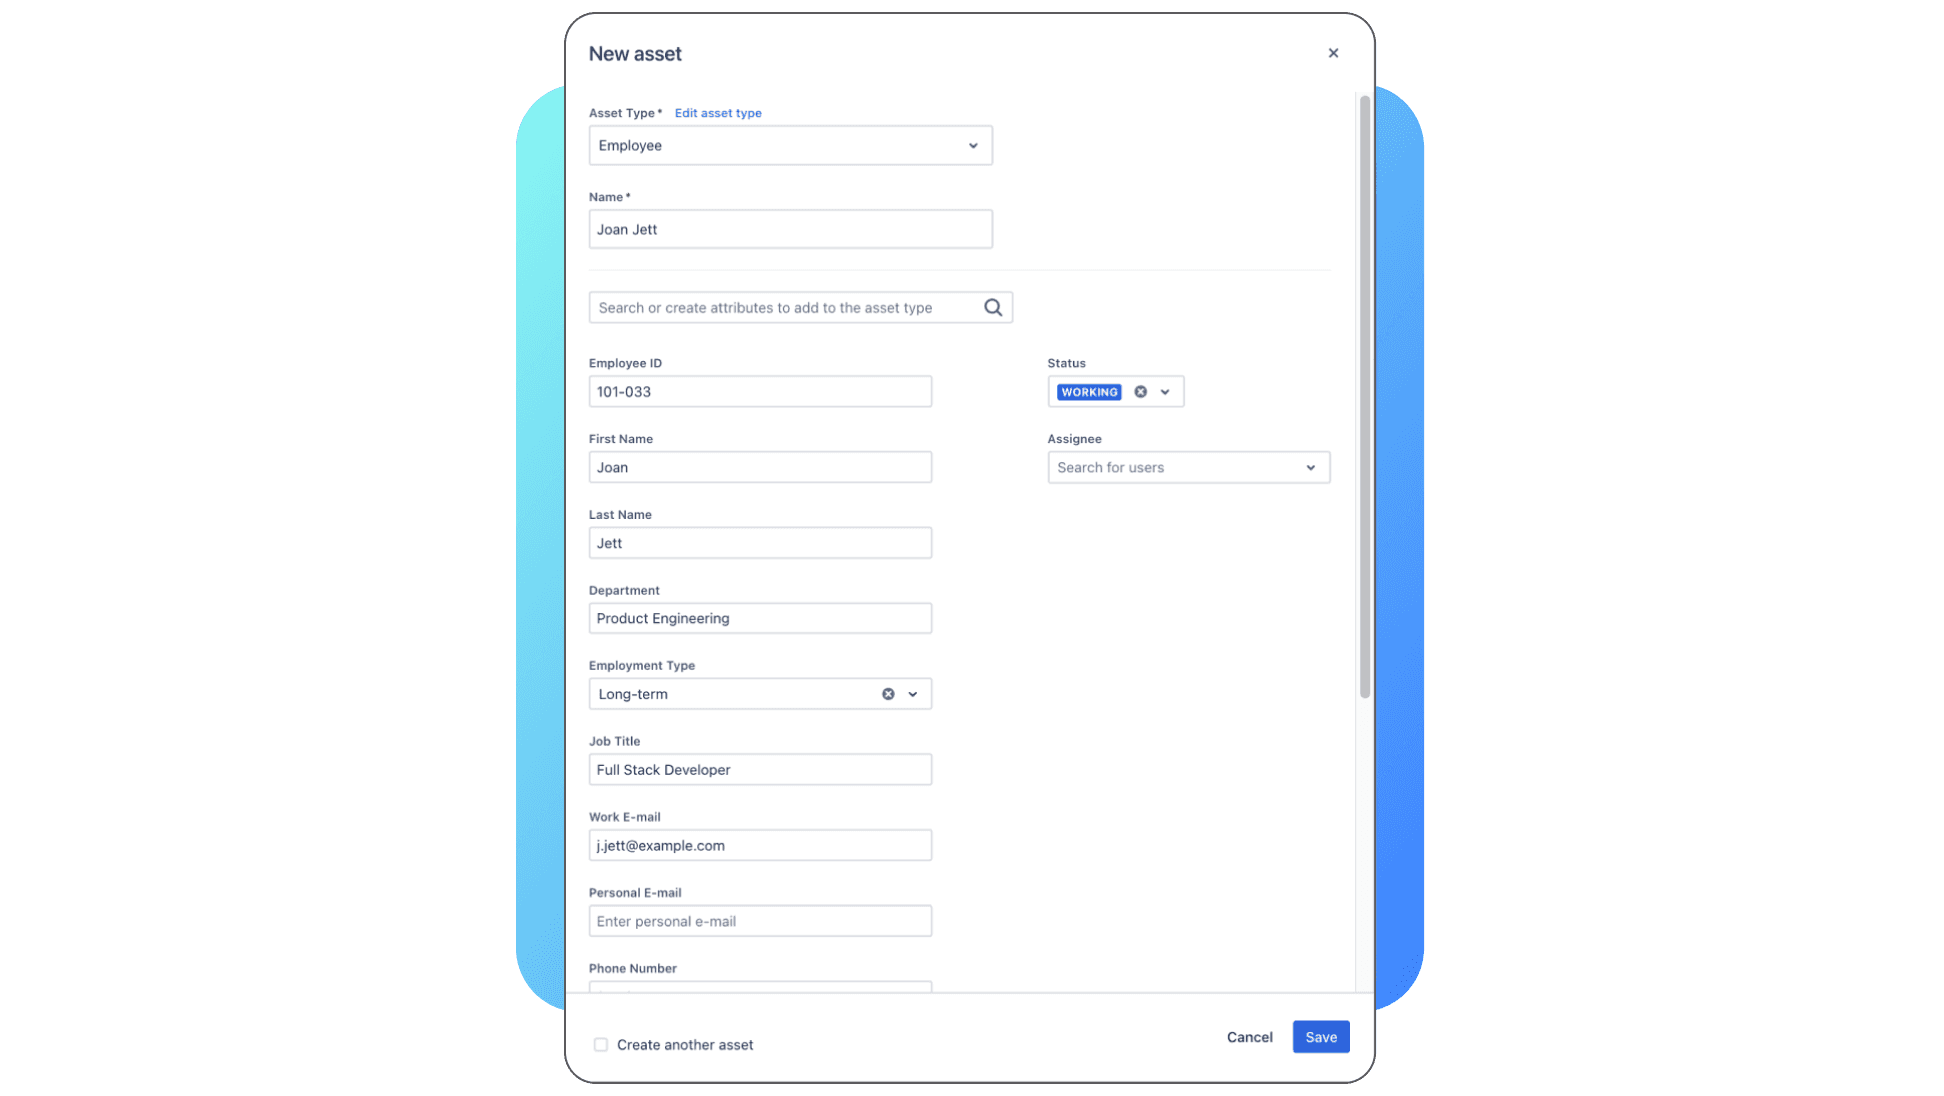The image size is (1944, 1096).
Task: Click the Personal E-mail input field
Action: click(x=760, y=920)
